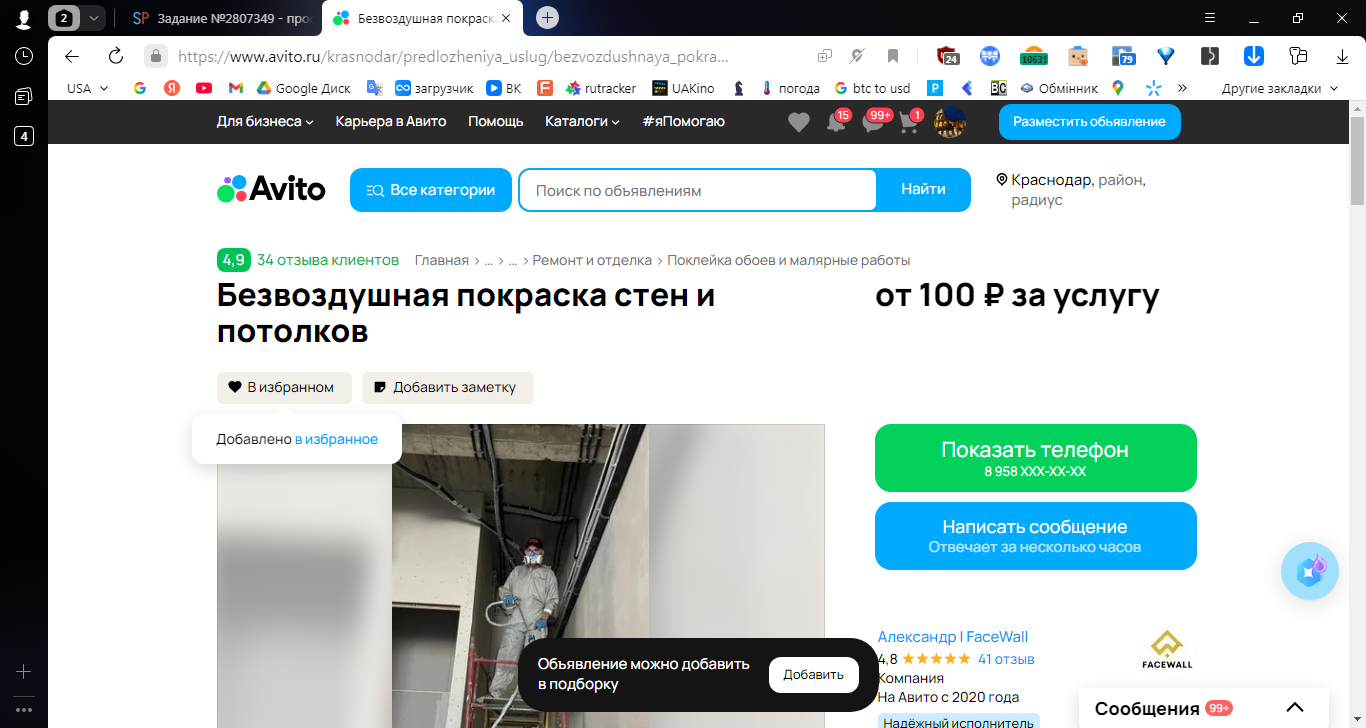Open Карьера в Авито menu item
1366x728 pixels.
click(x=391, y=121)
